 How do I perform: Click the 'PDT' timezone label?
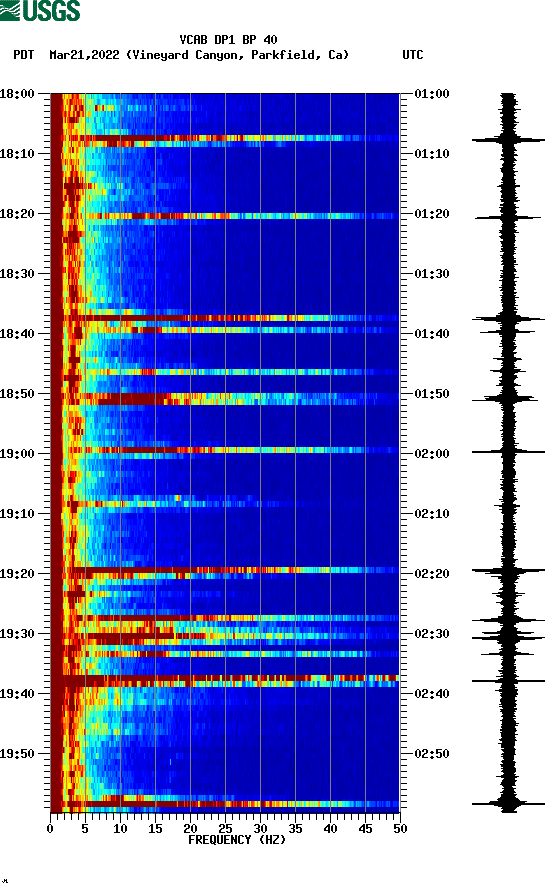click(23, 55)
